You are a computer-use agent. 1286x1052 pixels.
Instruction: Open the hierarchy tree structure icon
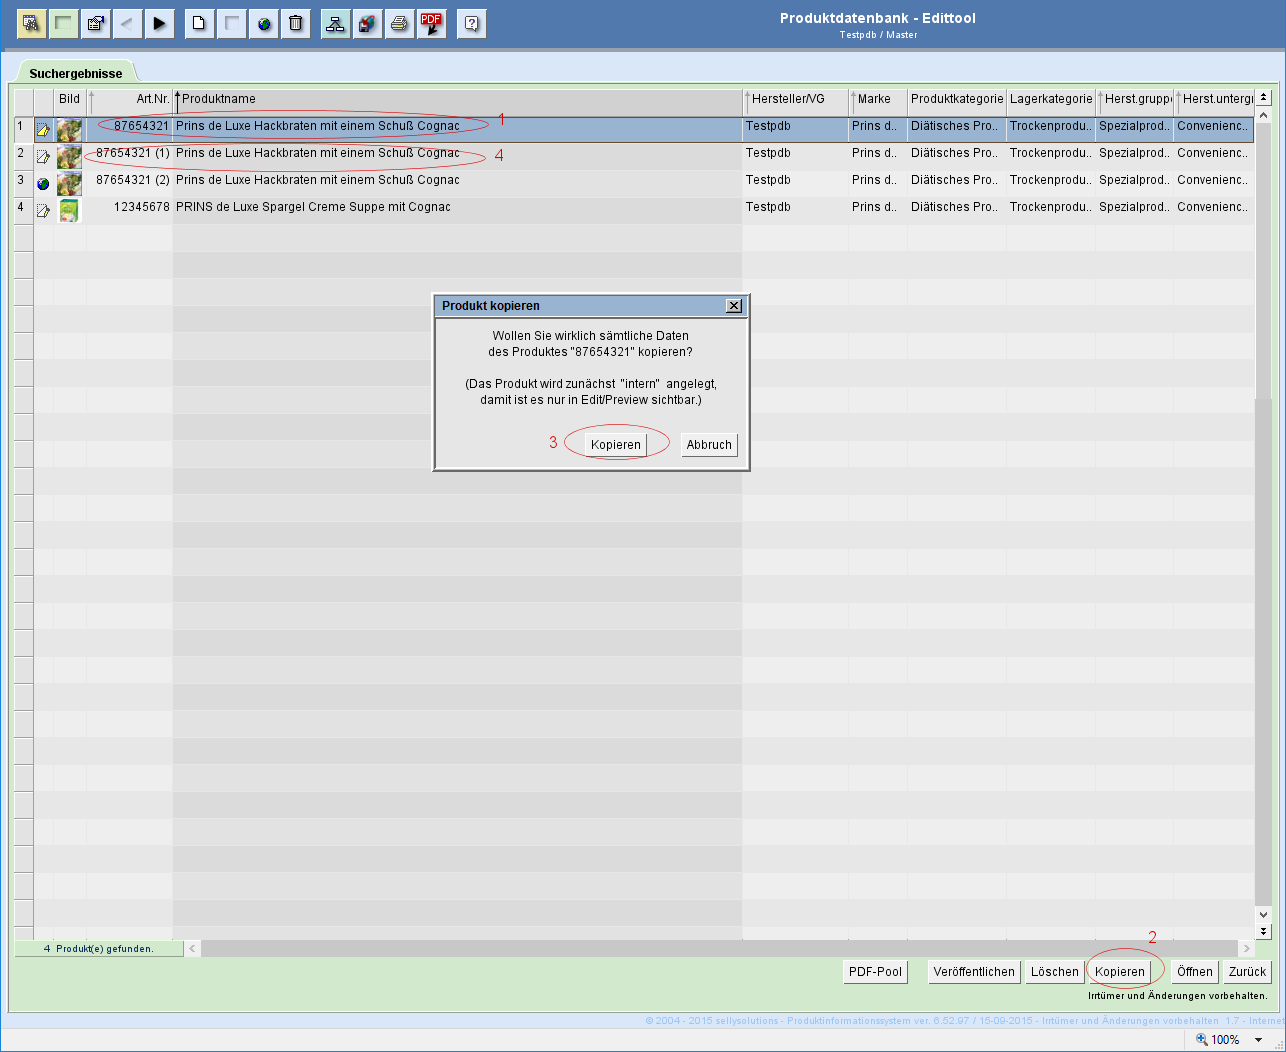tap(336, 23)
